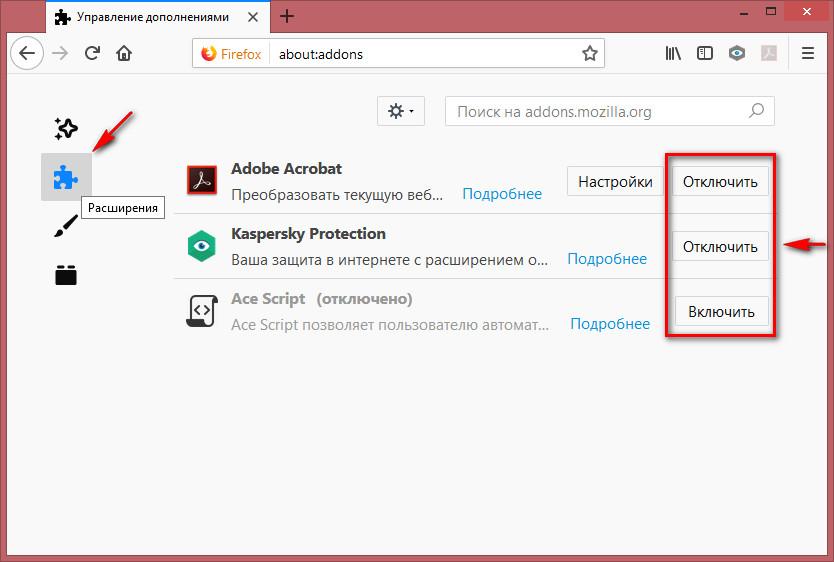Open Настройки for Adobe Acrobat

tap(615, 181)
